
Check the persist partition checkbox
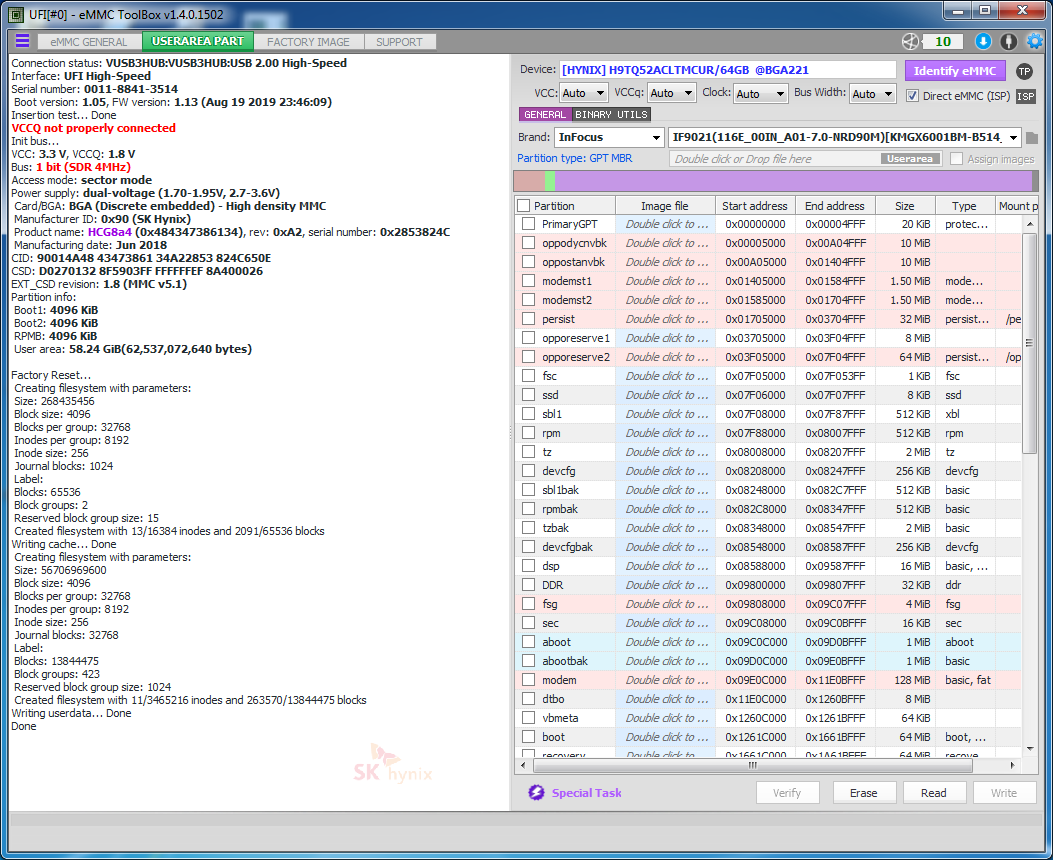[x=529, y=319]
